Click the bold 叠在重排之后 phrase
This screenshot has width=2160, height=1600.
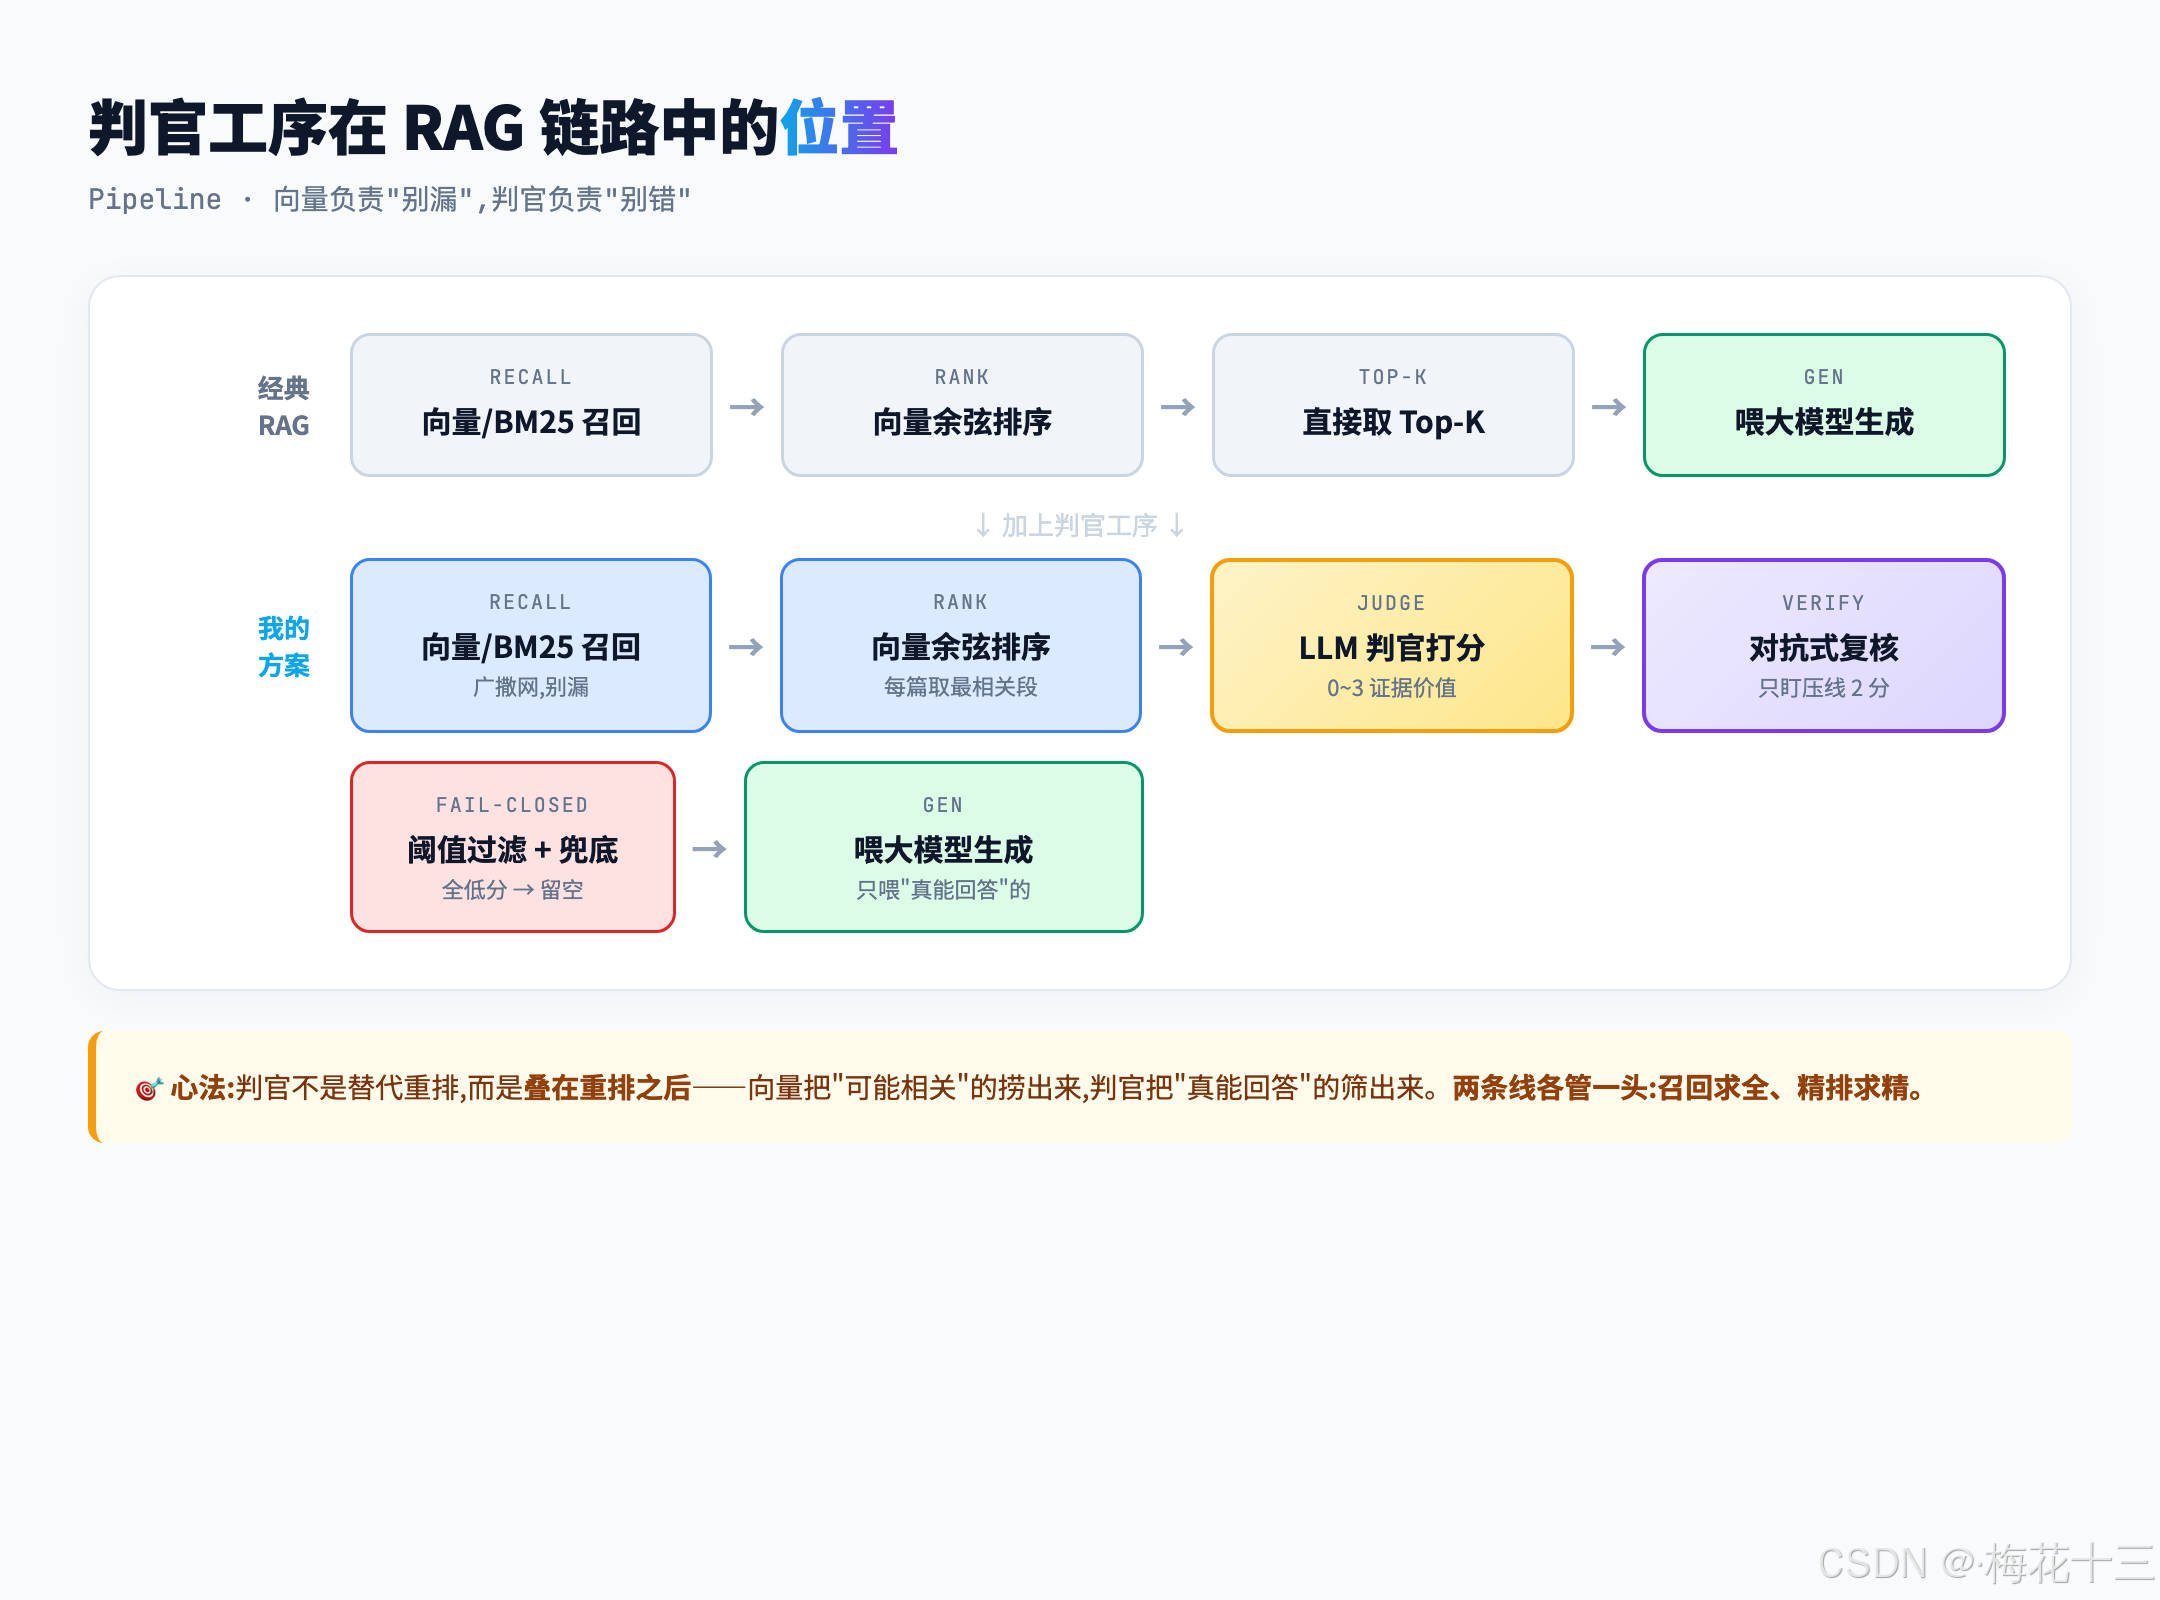(x=608, y=1087)
